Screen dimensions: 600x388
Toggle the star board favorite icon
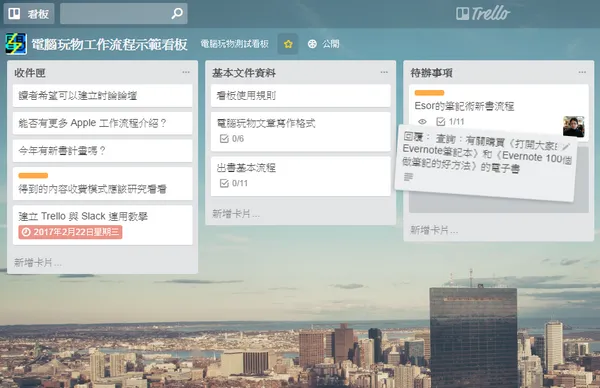(288, 44)
